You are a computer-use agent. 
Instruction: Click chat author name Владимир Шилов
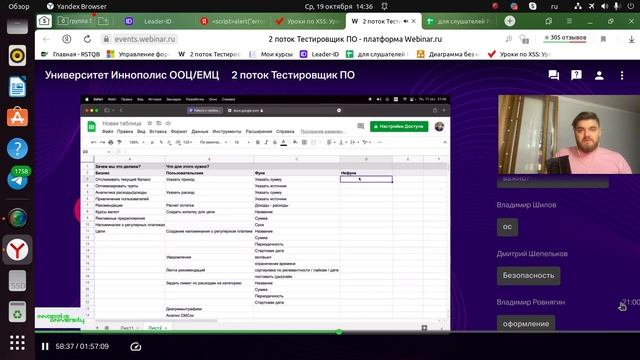(x=526, y=205)
